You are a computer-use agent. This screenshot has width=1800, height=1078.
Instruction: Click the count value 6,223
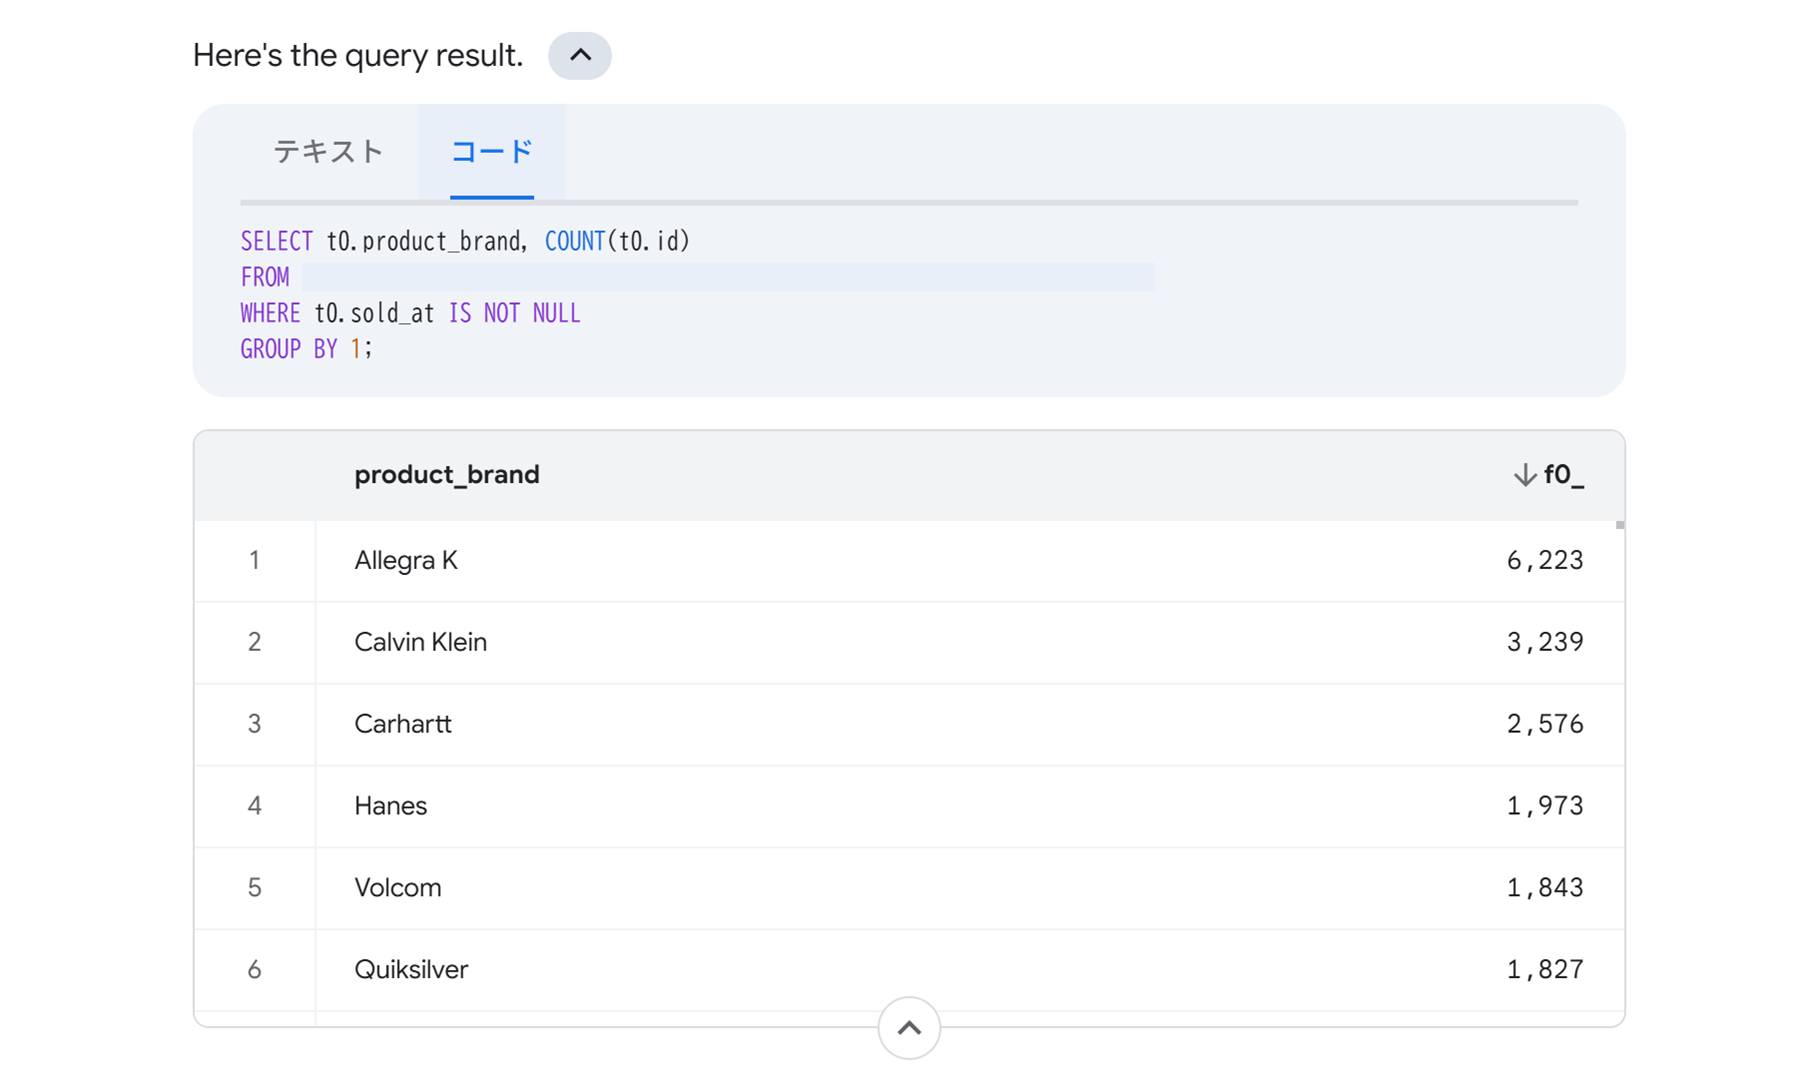[1545, 560]
